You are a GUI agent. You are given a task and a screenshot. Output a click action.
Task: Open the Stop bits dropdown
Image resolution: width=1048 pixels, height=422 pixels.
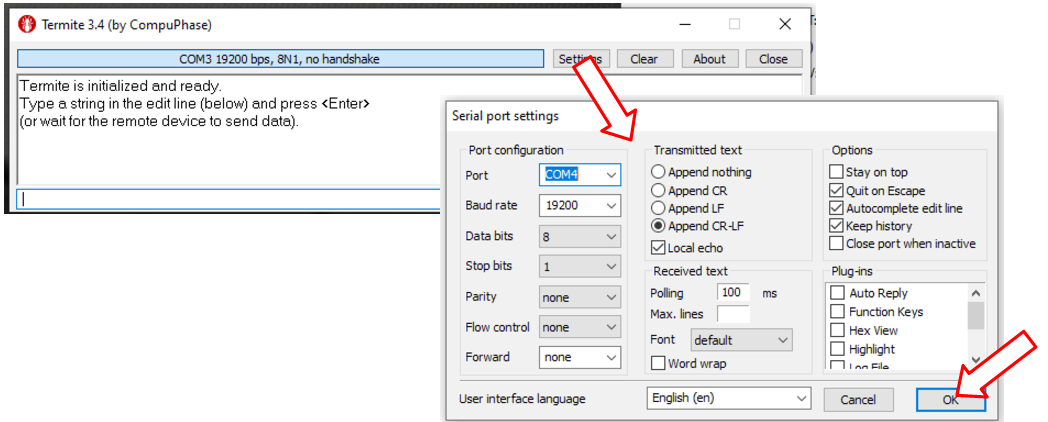pyautogui.click(x=579, y=266)
